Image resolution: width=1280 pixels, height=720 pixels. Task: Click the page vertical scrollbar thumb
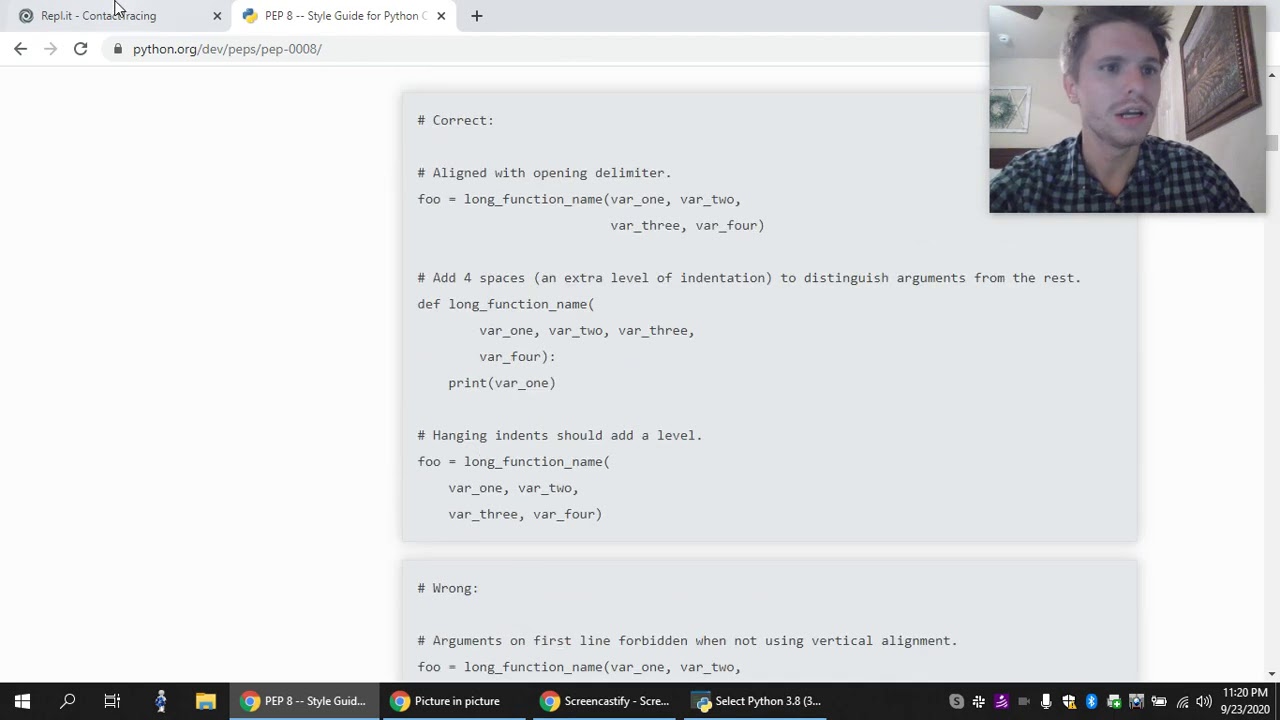click(x=1272, y=142)
